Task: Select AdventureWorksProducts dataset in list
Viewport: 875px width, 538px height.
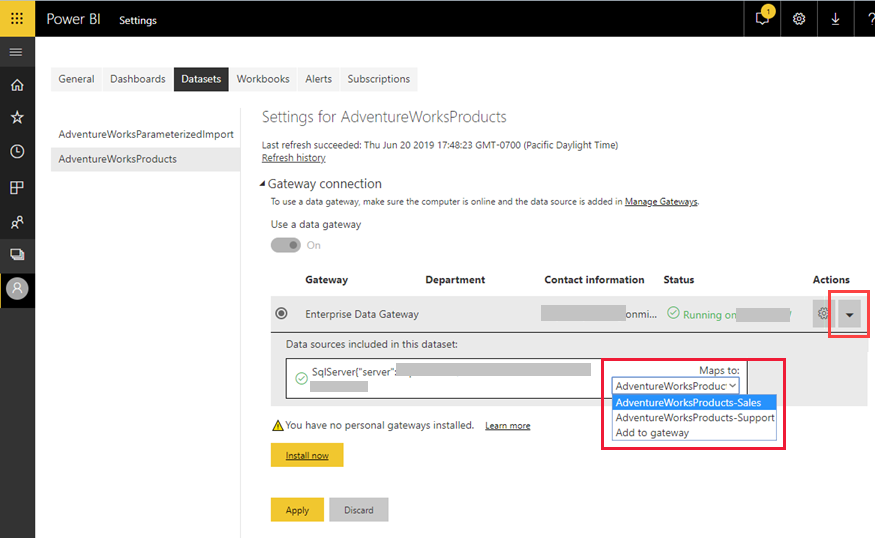Action: (x=146, y=159)
